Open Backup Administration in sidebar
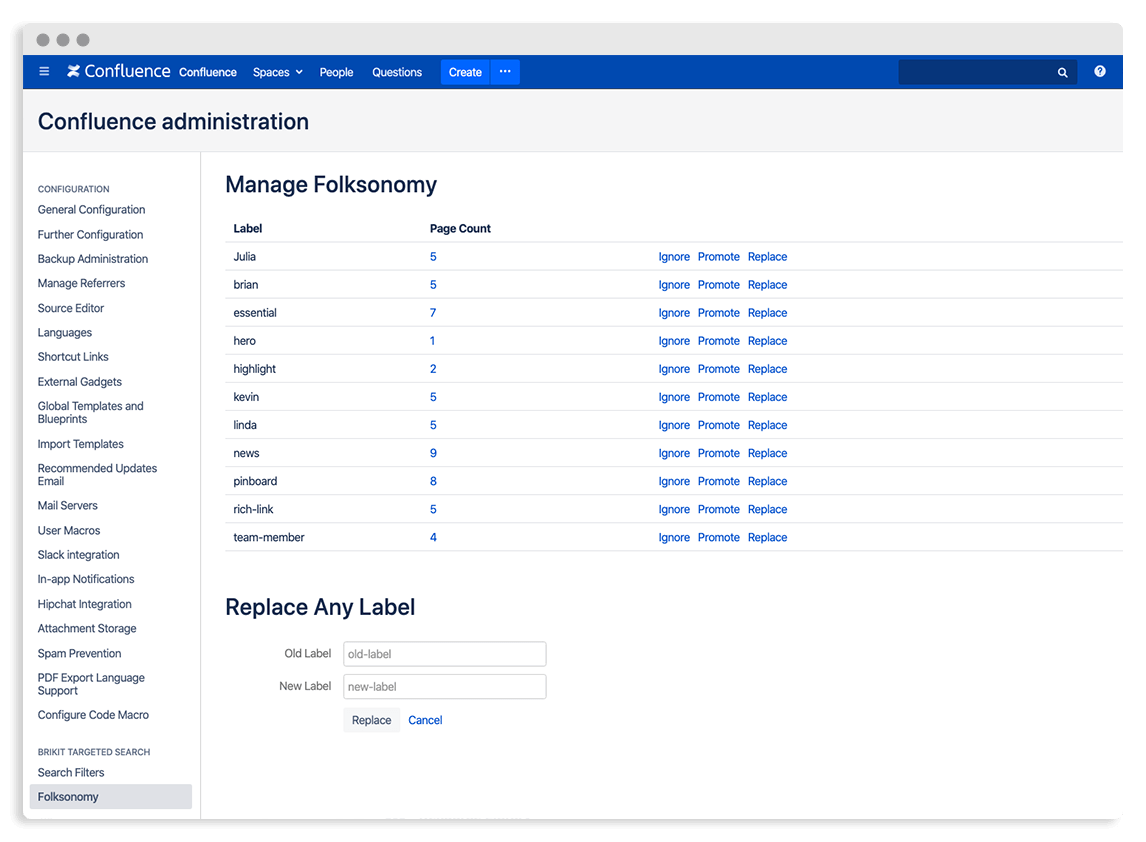Viewport: 1146px width, 842px height. click(x=93, y=259)
